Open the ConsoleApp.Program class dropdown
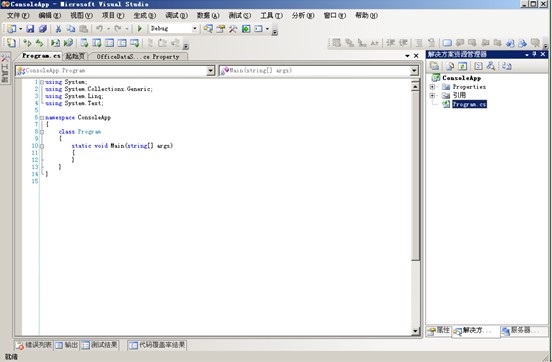The image size is (552, 362). (x=210, y=71)
